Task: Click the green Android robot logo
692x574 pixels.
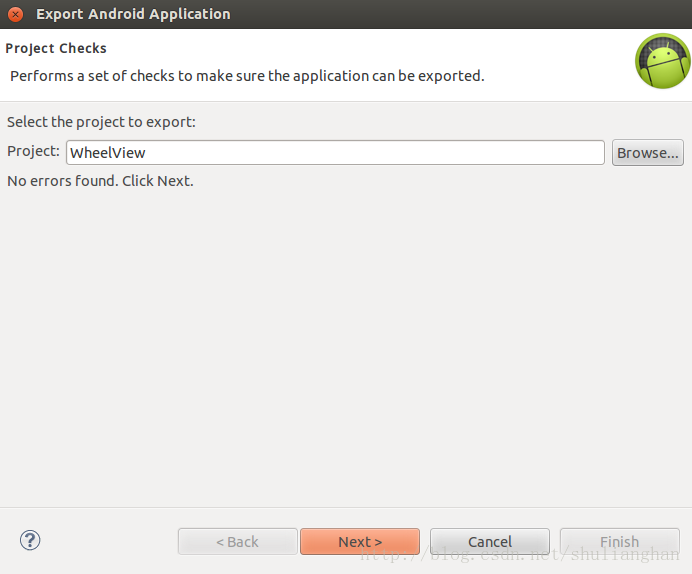Action: pyautogui.click(x=662, y=61)
